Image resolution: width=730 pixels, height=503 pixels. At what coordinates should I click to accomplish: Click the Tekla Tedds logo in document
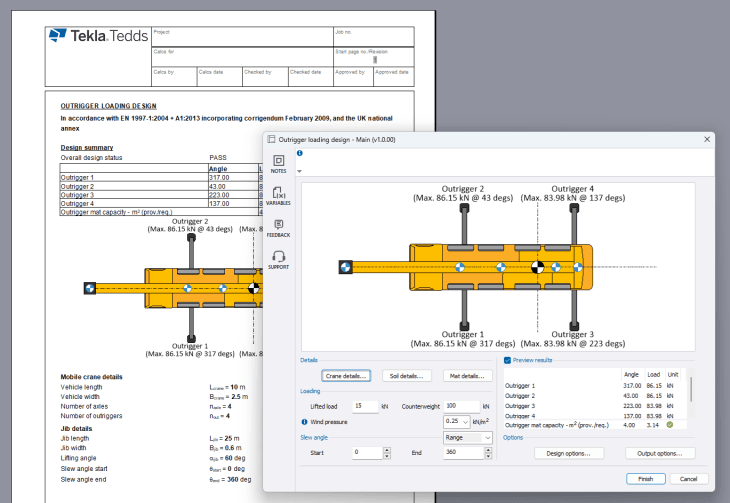point(98,36)
